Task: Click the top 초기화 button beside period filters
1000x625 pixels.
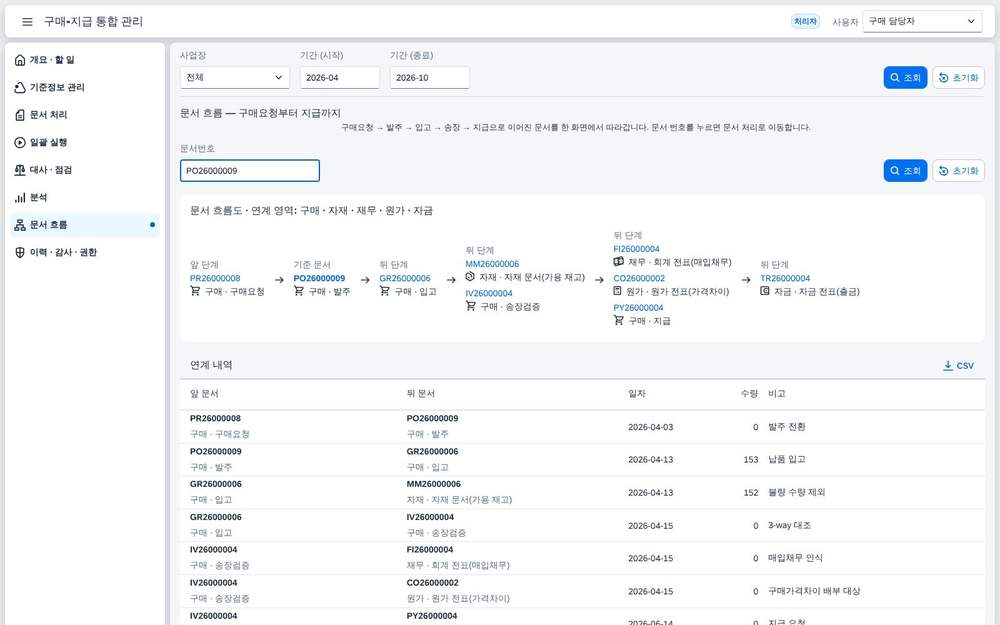Action: click(x=959, y=78)
